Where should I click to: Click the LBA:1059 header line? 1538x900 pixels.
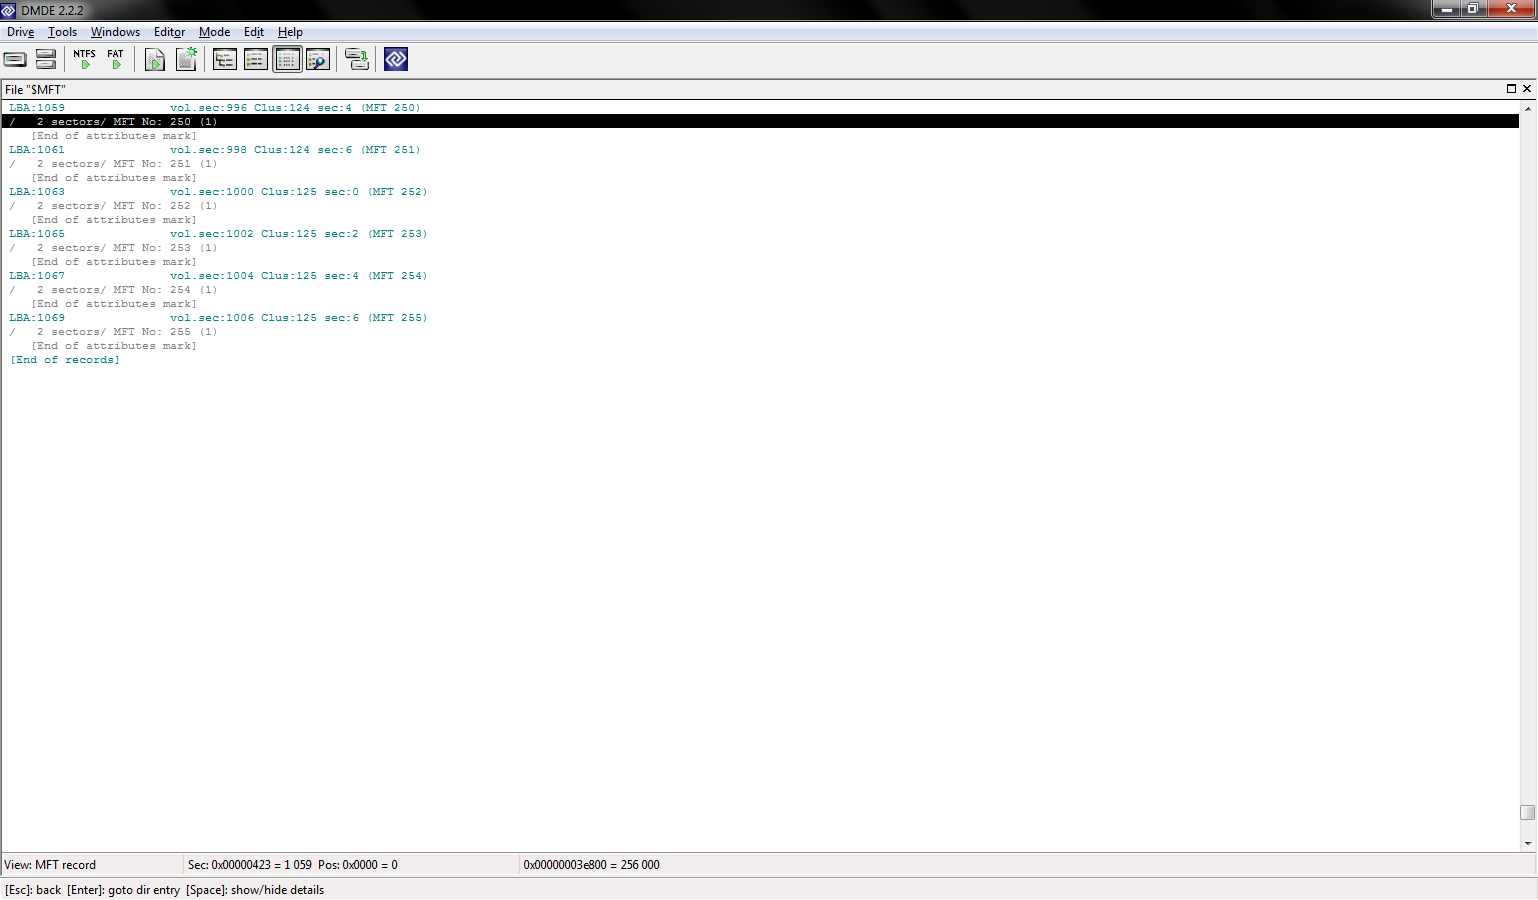(x=215, y=108)
